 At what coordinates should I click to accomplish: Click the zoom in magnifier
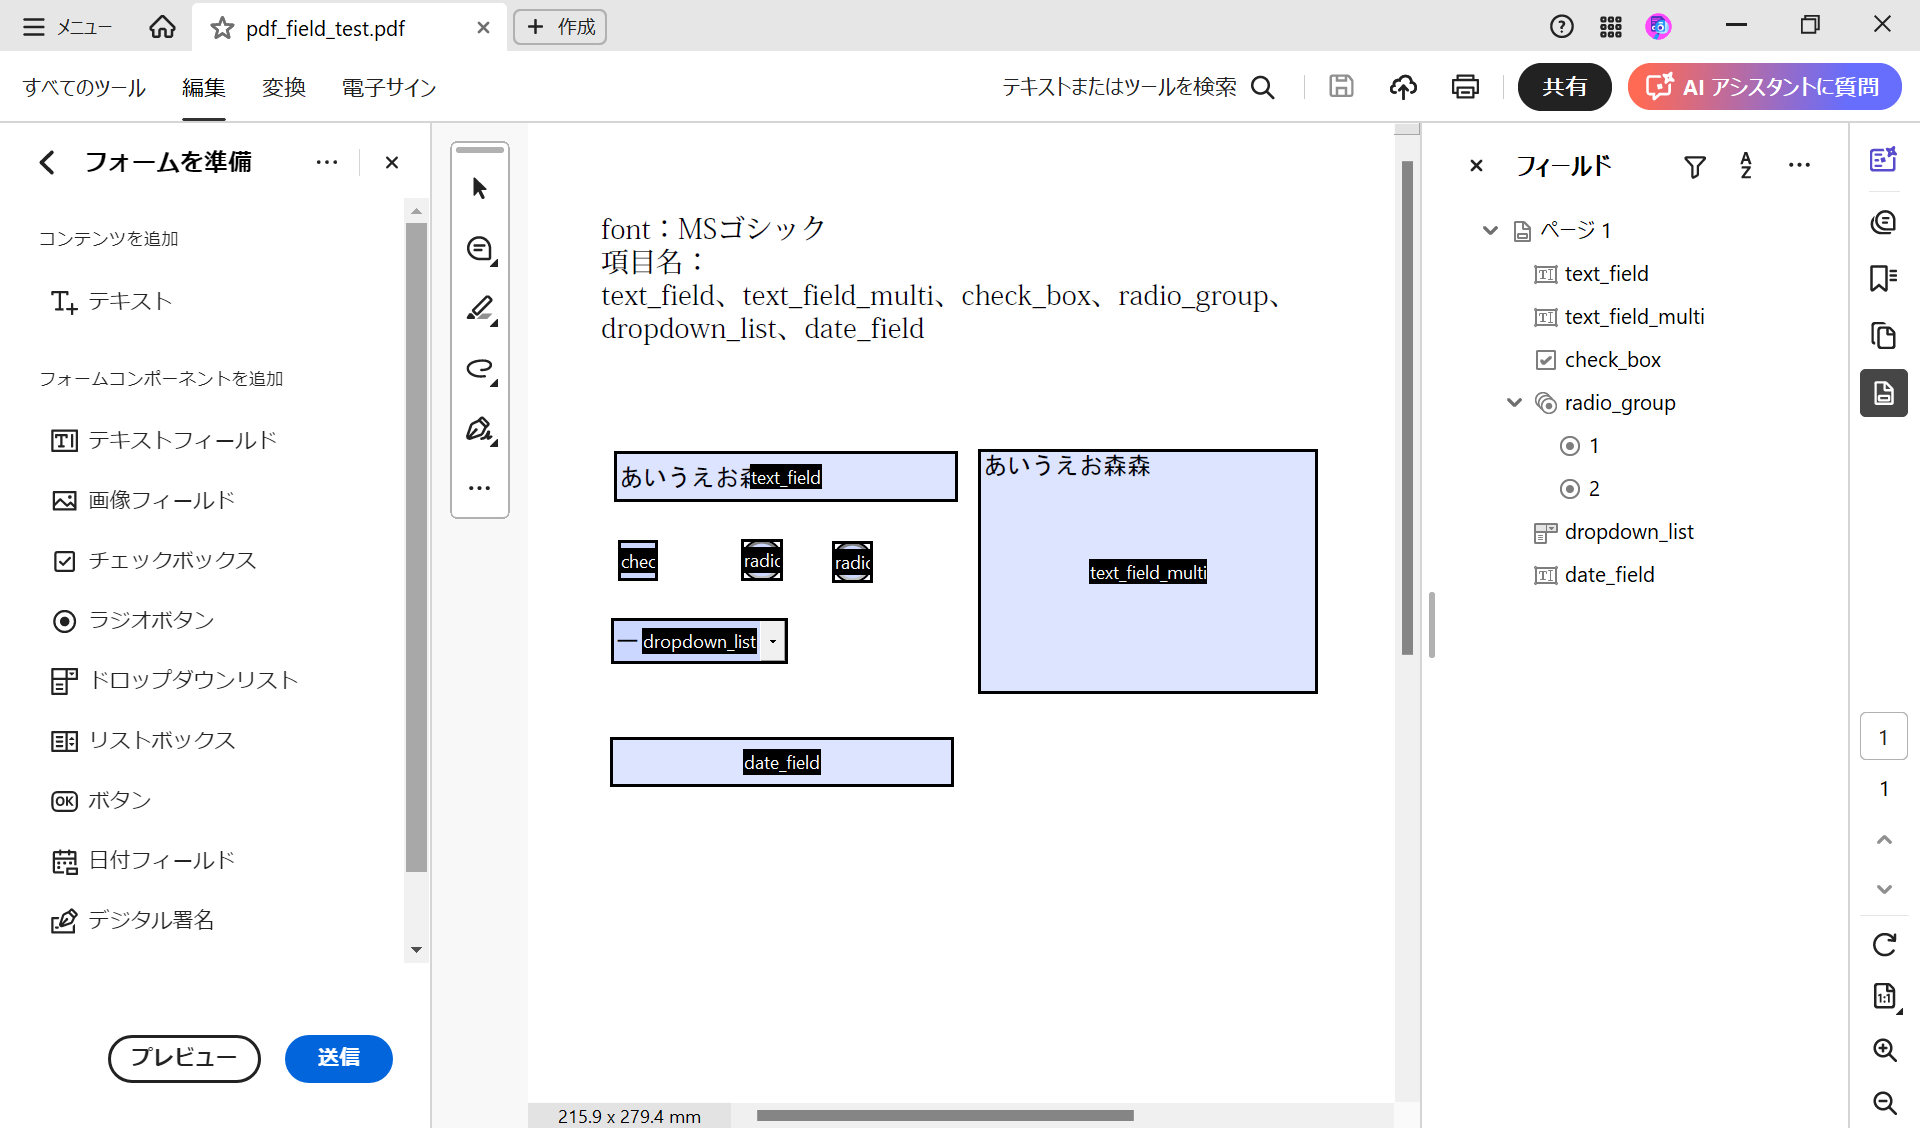1884,1049
